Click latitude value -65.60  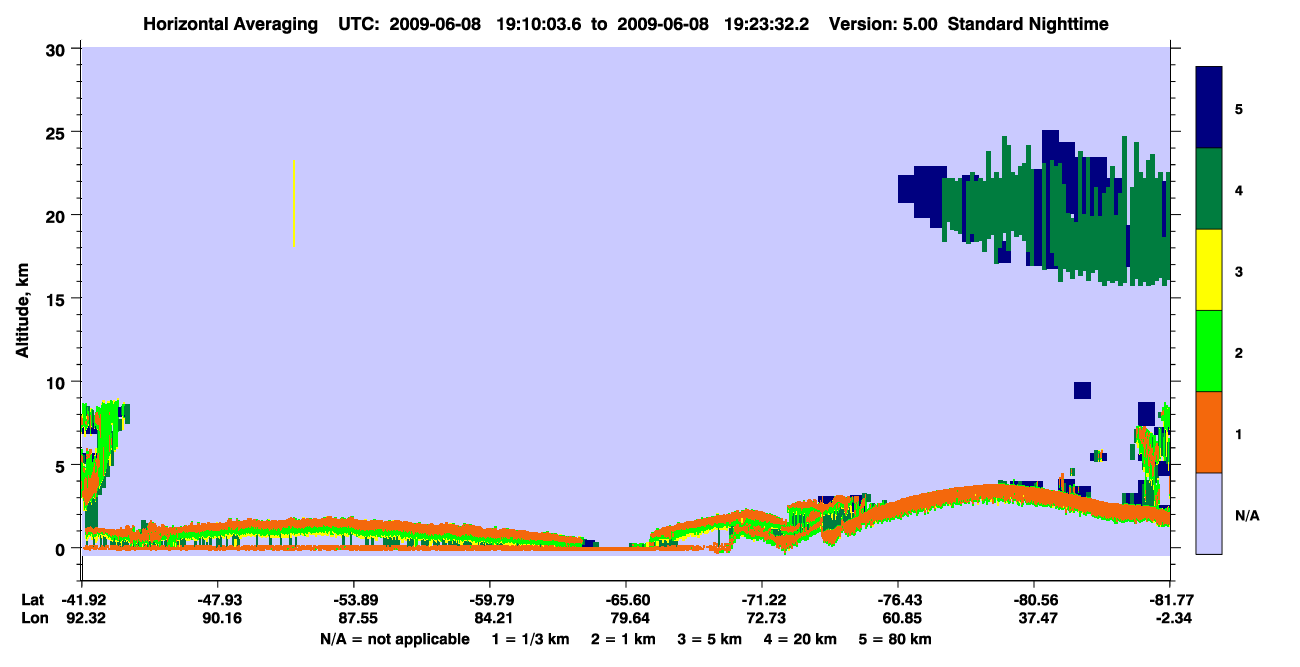626,600
